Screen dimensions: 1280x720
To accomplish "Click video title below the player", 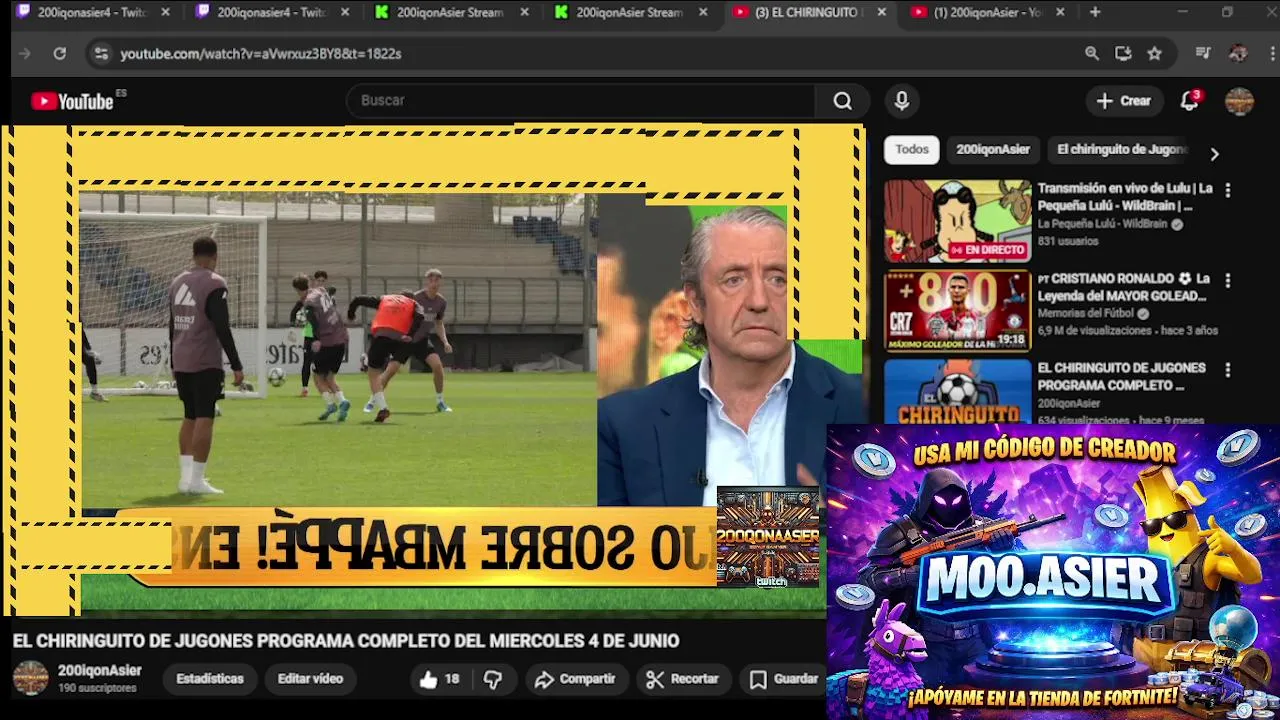I will [x=346, y=641].
